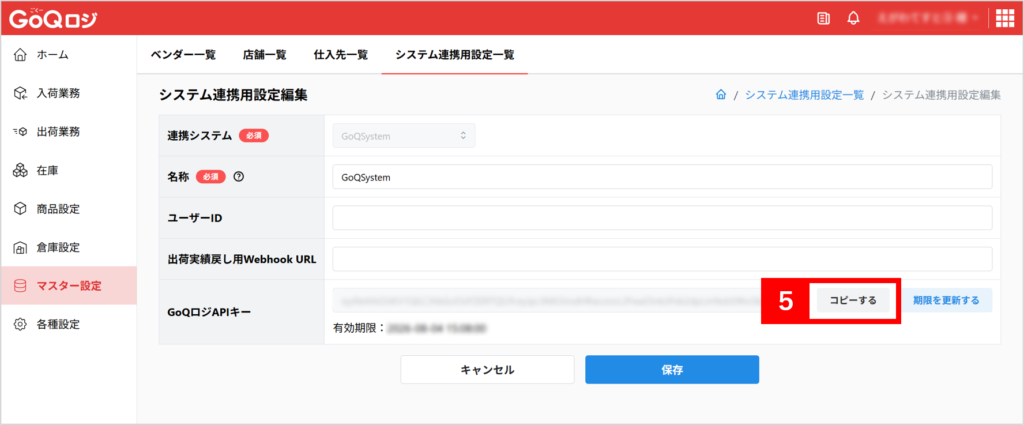Click the 各種設定 gear icon
1024x425 pixels.
click(20, 324)
